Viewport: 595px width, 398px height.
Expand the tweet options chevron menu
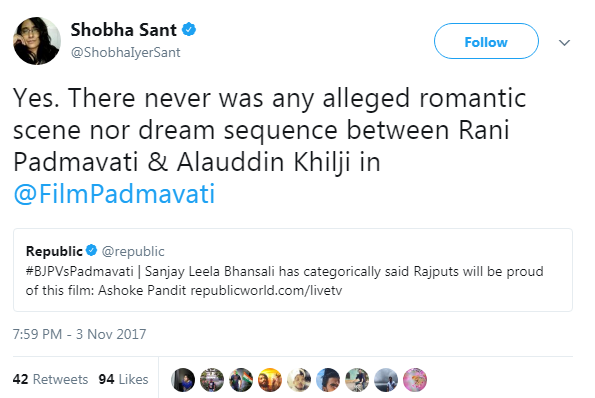(x=564, y=42)
